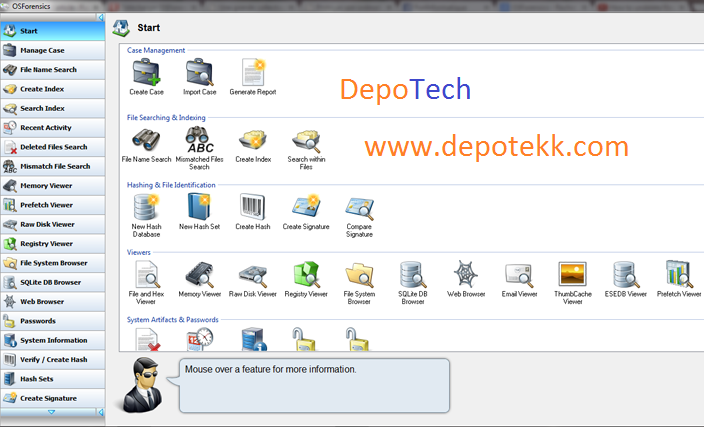Open Web Browser from sidebar
The image size is (704, 427).
click(x=53, y=301)
